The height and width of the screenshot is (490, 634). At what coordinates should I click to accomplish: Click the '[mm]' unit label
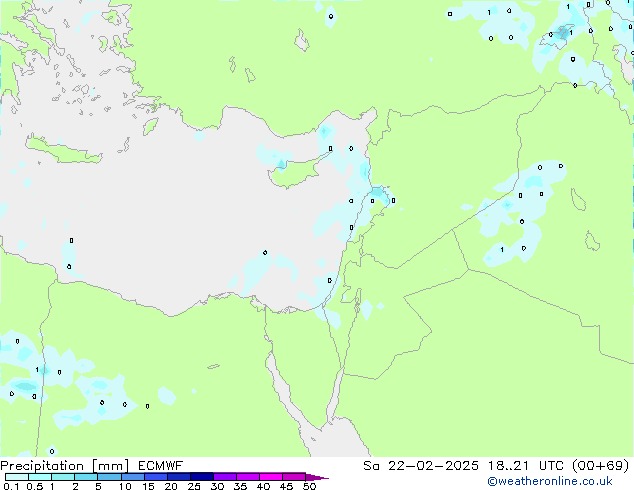click(110, 466)
